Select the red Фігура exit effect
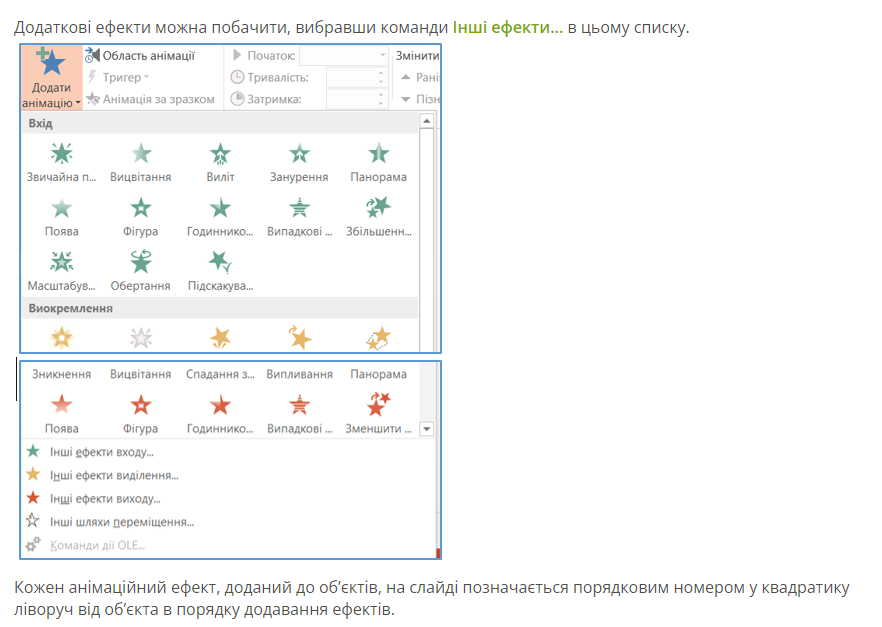Viewport: 882px width, 627px height. point(141,414)
